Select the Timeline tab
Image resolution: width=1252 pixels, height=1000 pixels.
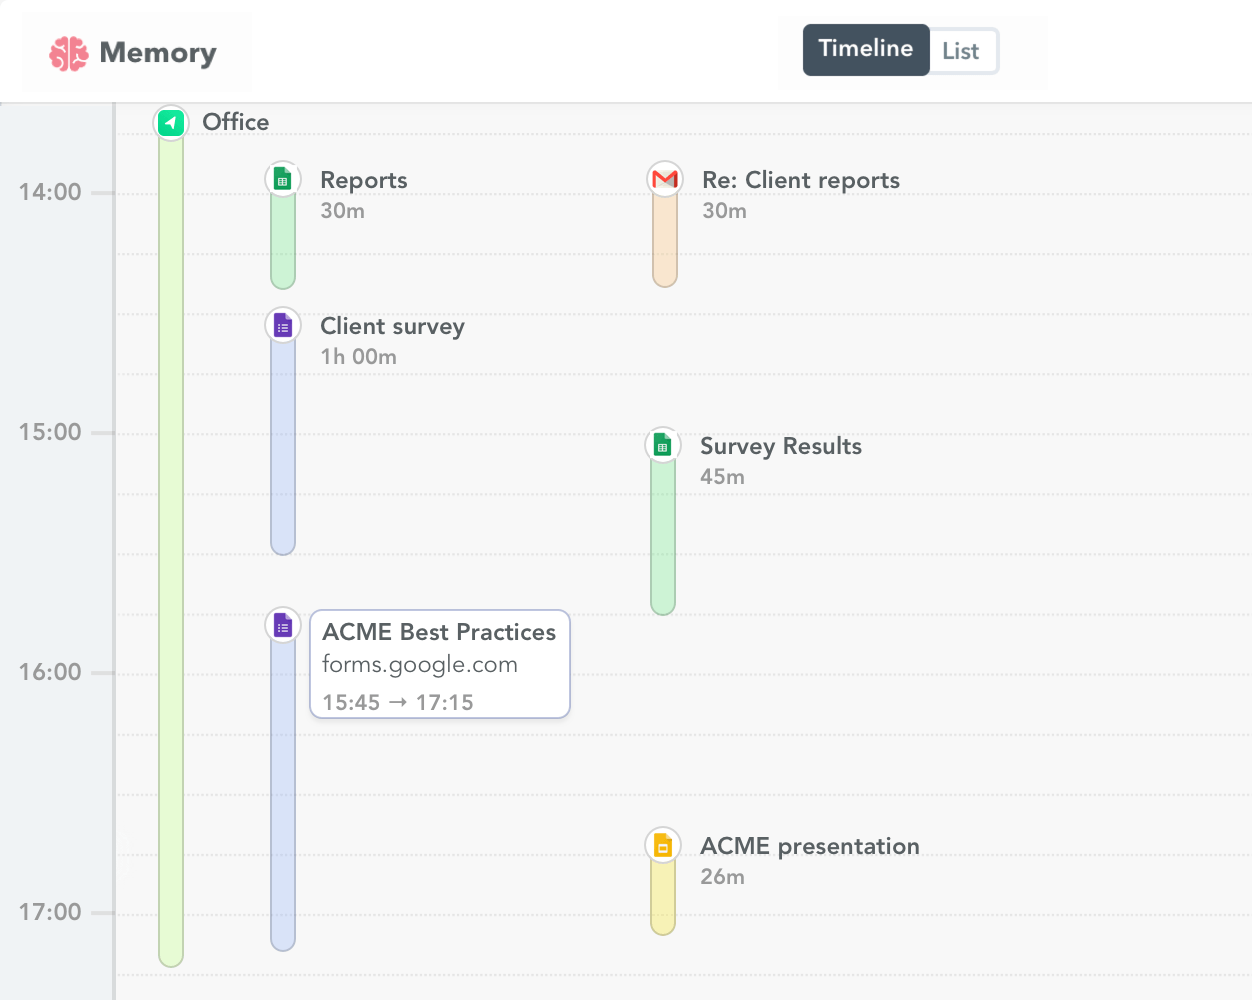pyautogui.click(x=866, y=49)
